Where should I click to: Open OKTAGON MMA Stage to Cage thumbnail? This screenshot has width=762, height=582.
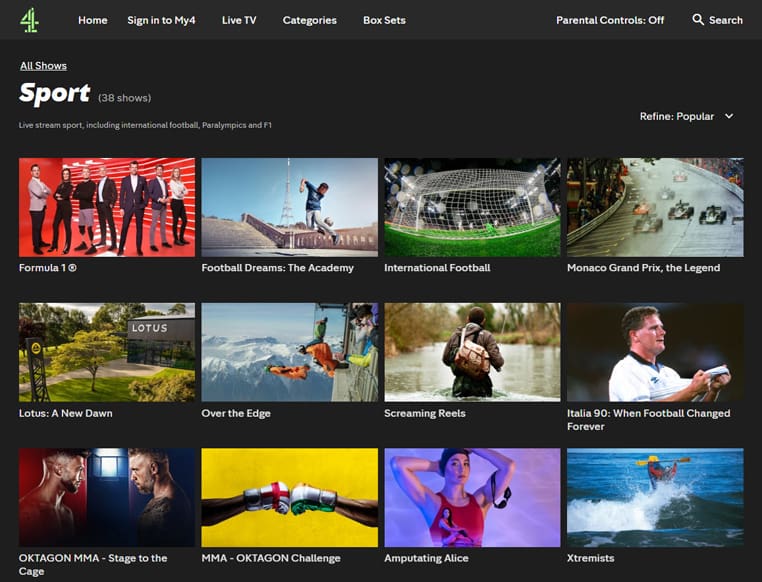coord(107,497)
